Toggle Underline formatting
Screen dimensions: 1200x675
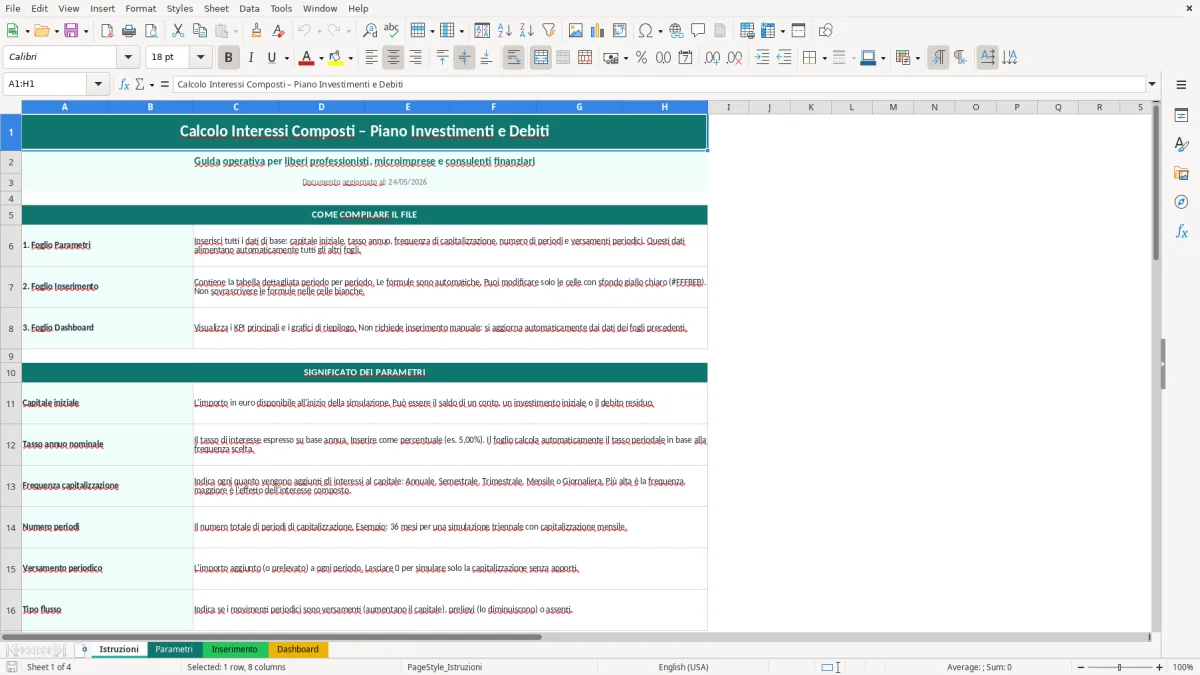tap(271, 58)
